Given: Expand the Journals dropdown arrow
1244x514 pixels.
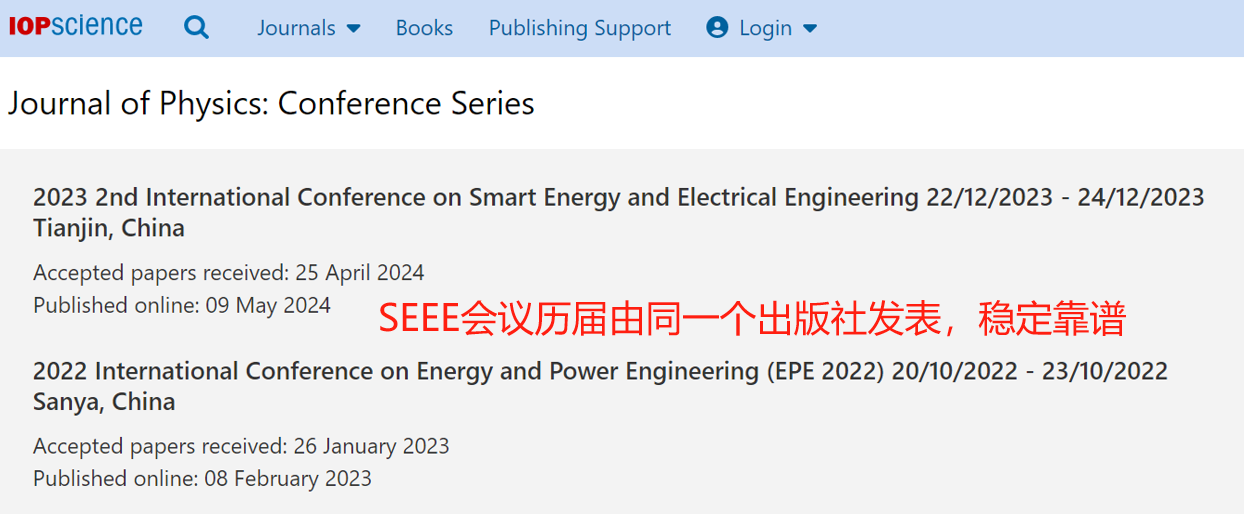Looking at the screenshot, I should (x=353, y=29).
